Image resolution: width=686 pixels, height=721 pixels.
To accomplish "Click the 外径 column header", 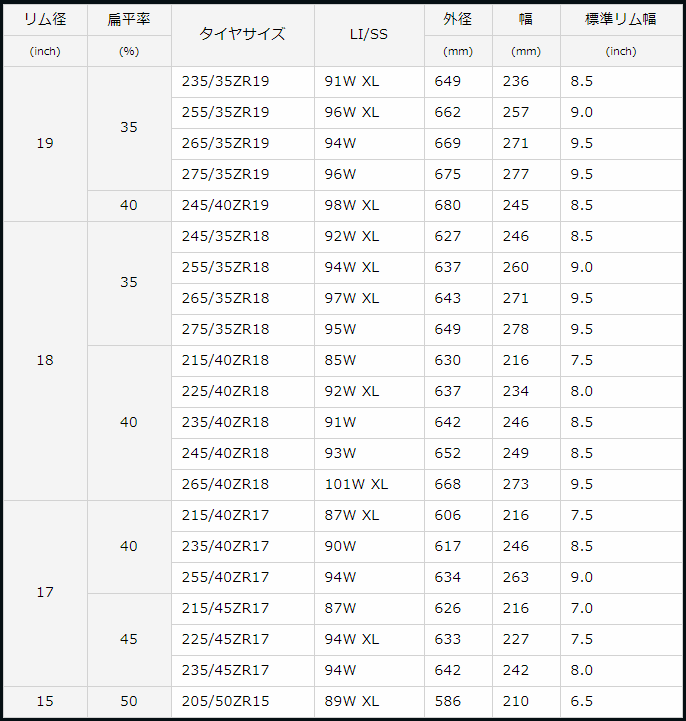I will click(x=458, y=19).
